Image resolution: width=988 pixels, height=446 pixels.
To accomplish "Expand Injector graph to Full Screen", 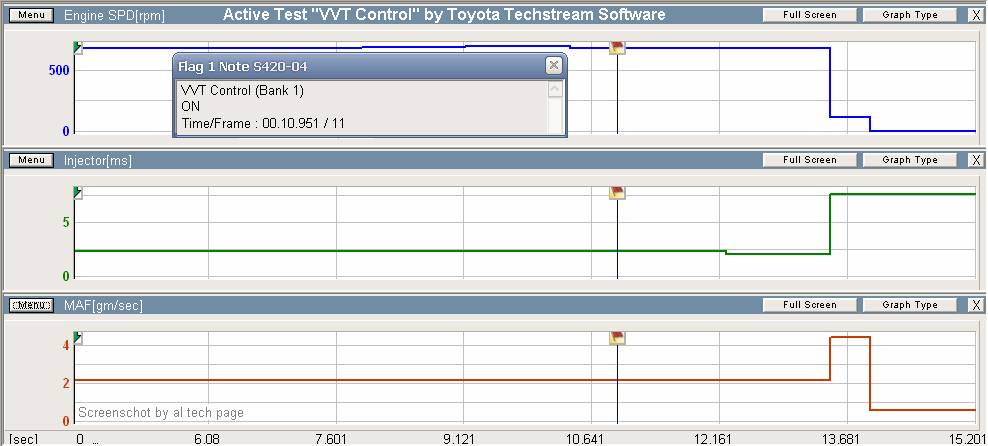I will click(809, 160).
